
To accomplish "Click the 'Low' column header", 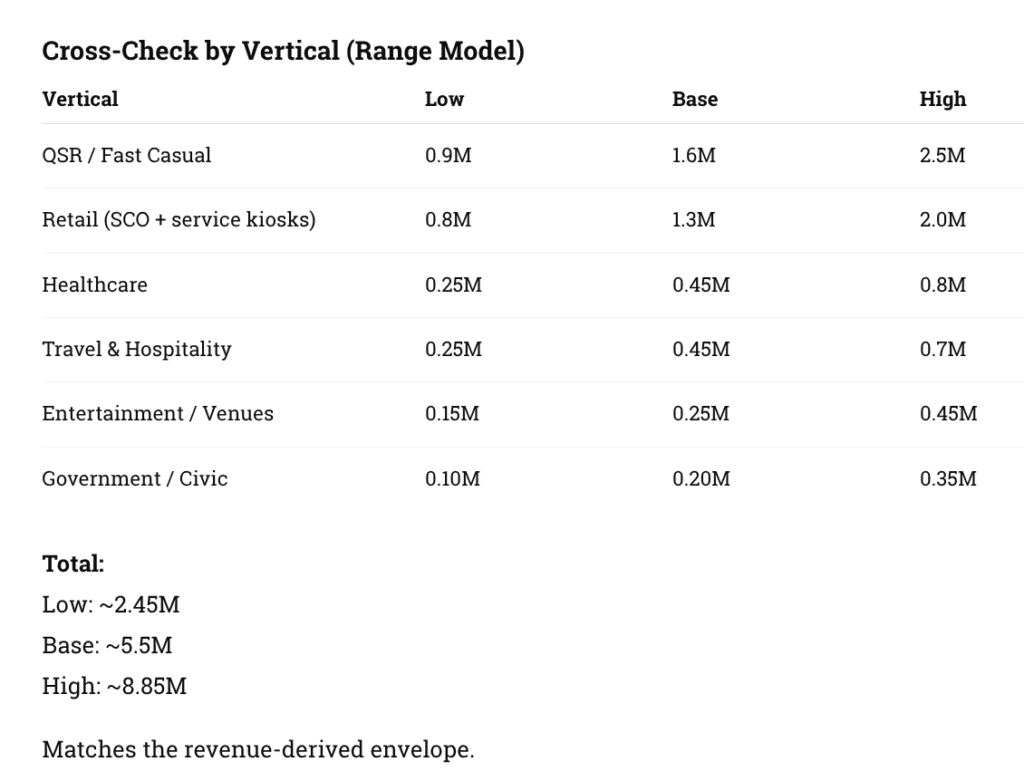I will pyautogui.click(x=444, y=99).
